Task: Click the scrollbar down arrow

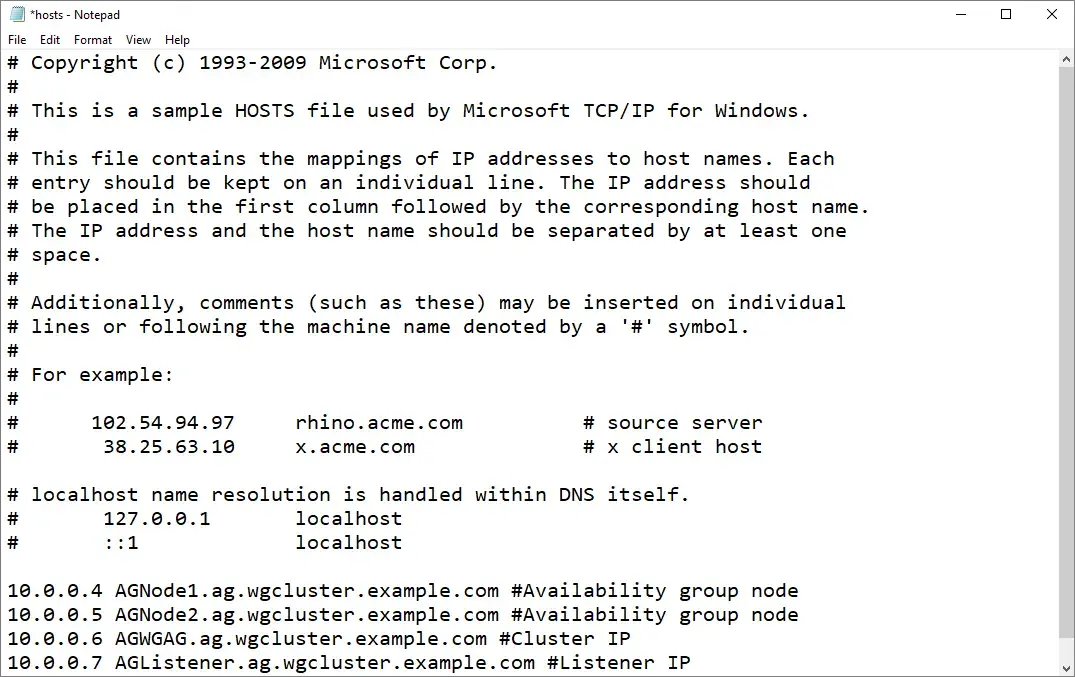Action: coord(1065,666)
